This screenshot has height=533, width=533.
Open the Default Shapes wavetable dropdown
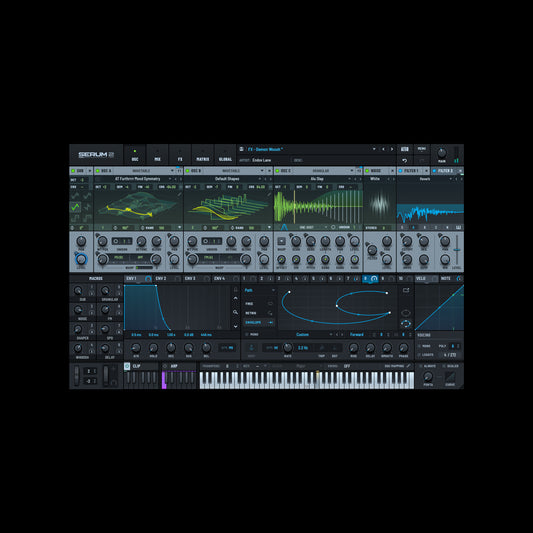(x=260, y=179)
